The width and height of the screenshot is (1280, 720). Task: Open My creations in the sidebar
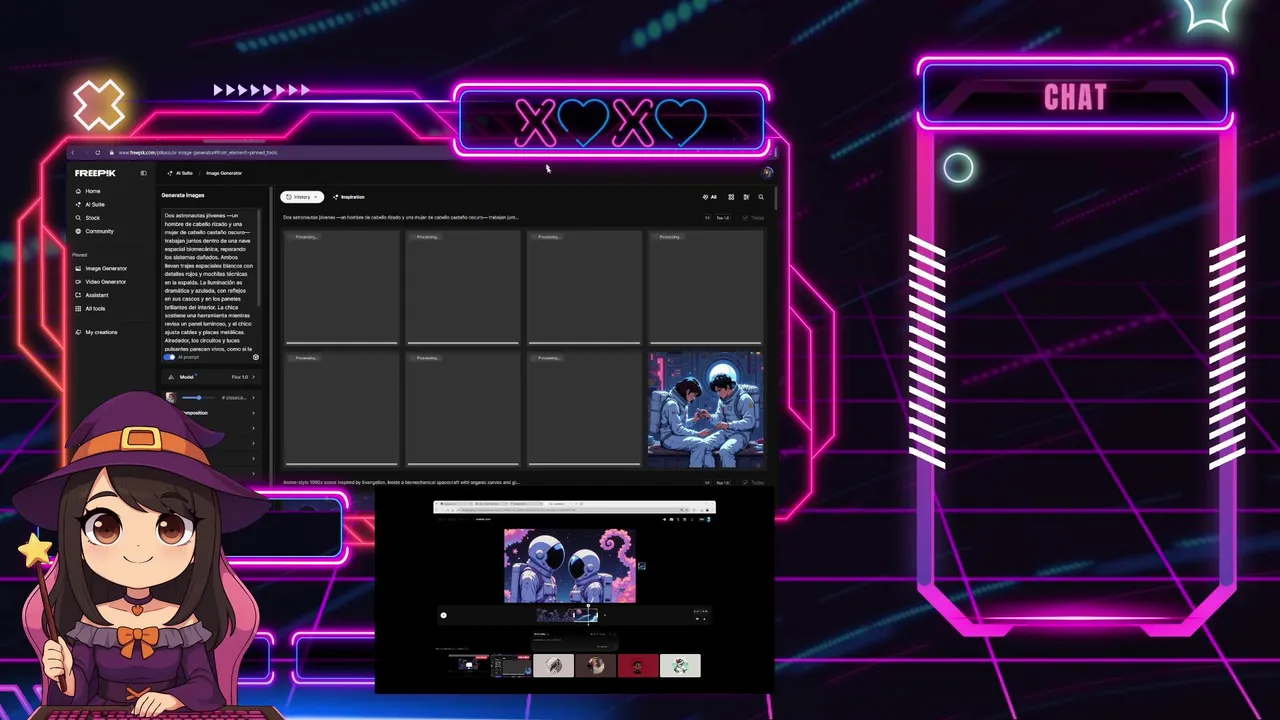click(101, 332)
